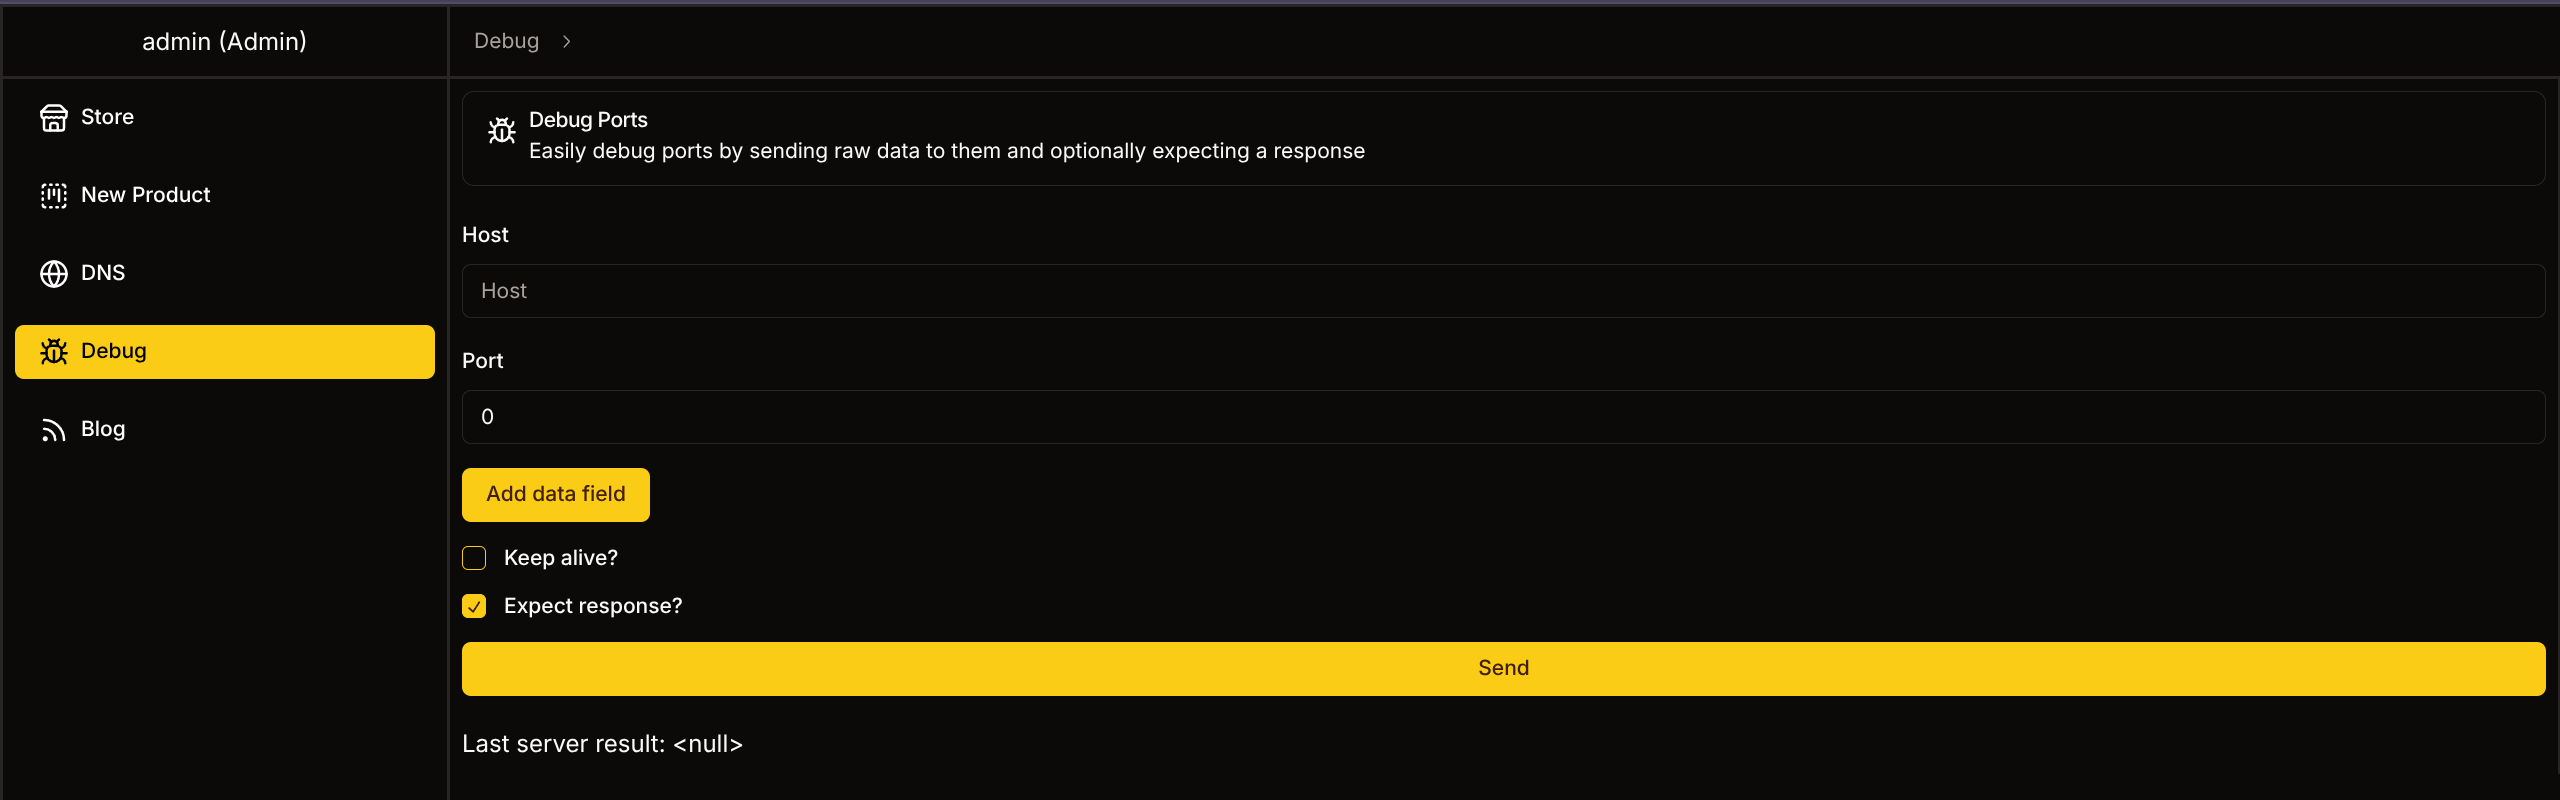This screenshot has height=800, width=2560.
Task: Uncheck the Expect response checkbox
Action: click(x=474, y=606)
